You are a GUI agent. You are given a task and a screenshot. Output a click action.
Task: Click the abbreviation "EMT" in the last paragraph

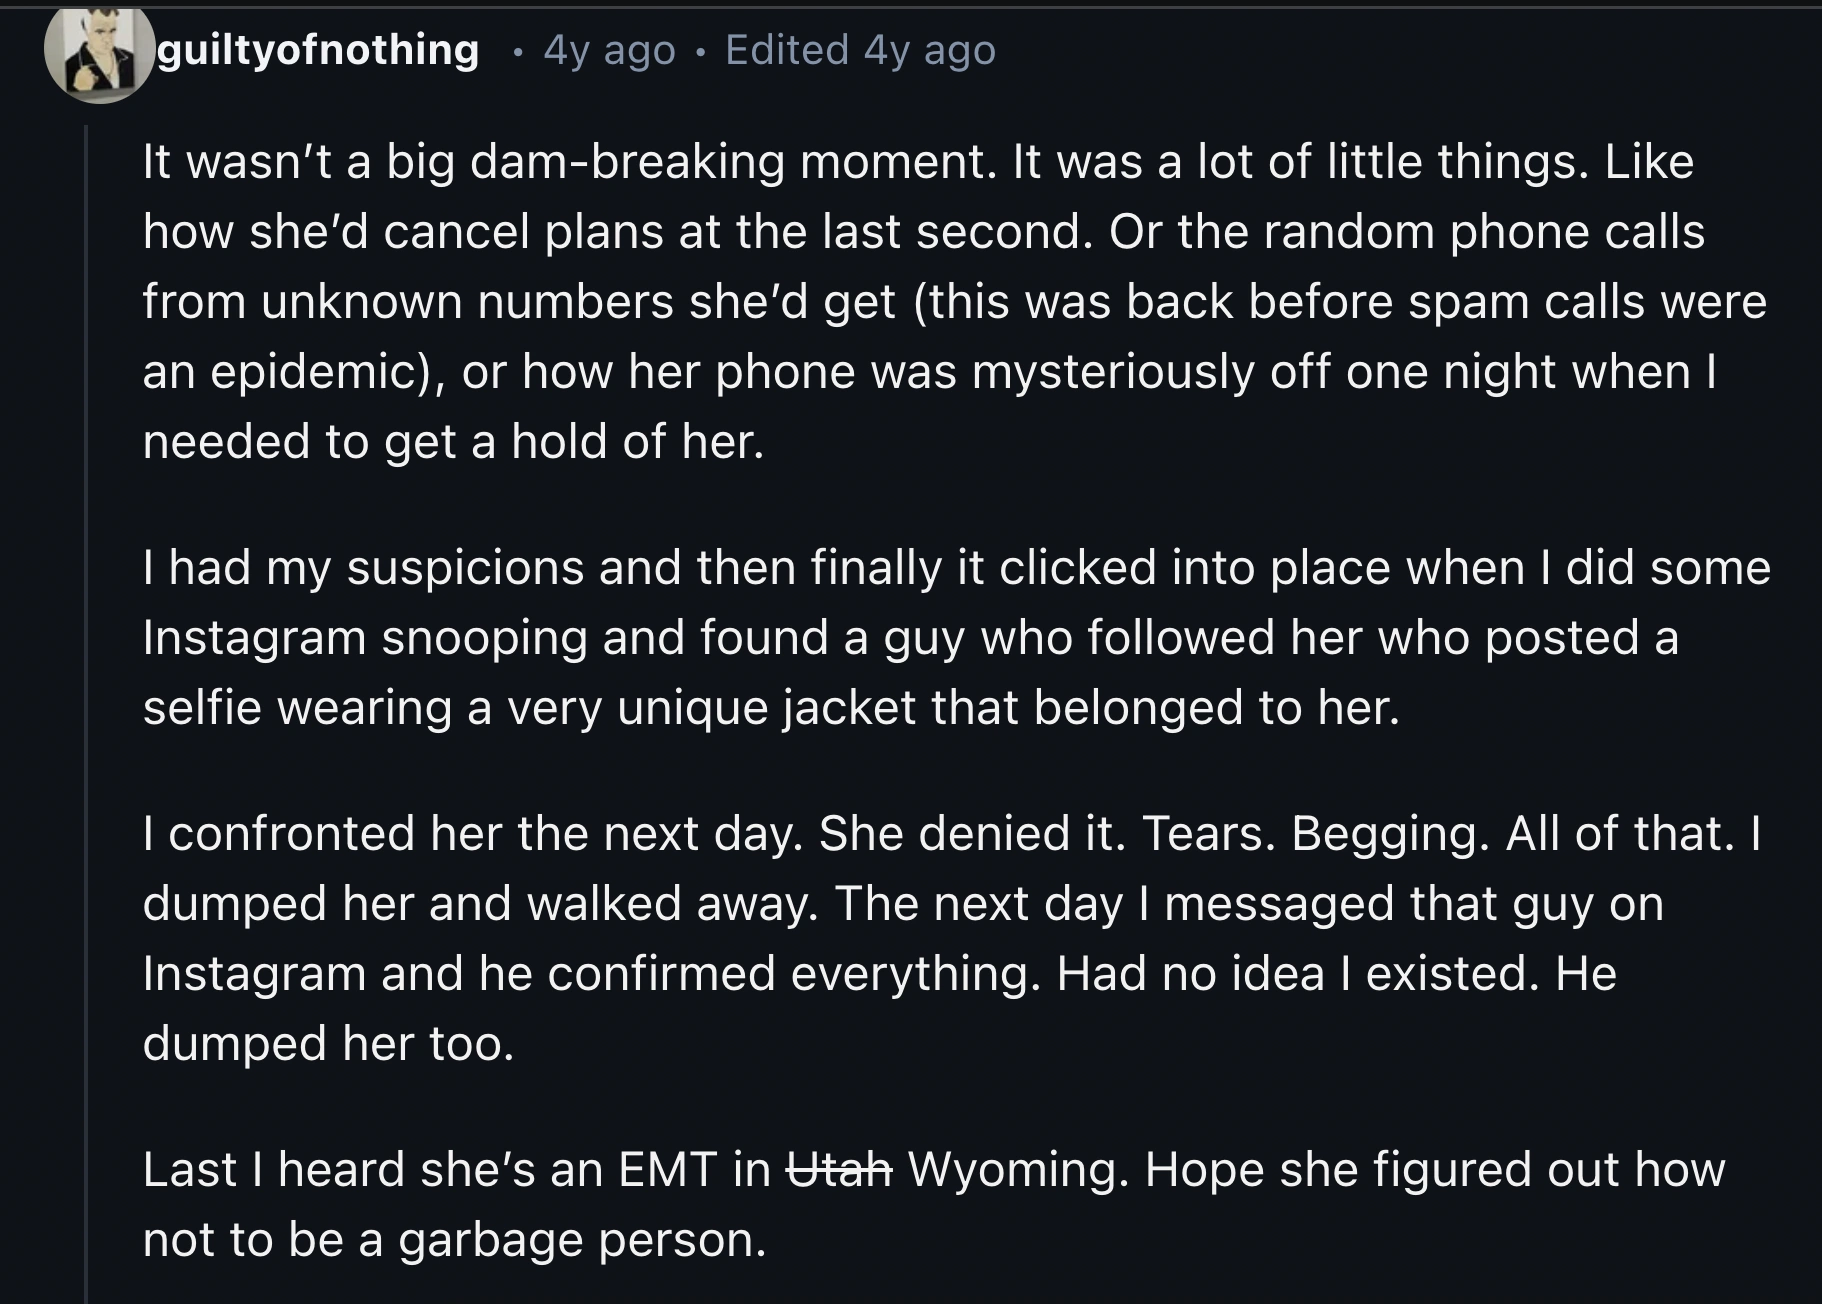(x=668, y=1169)
